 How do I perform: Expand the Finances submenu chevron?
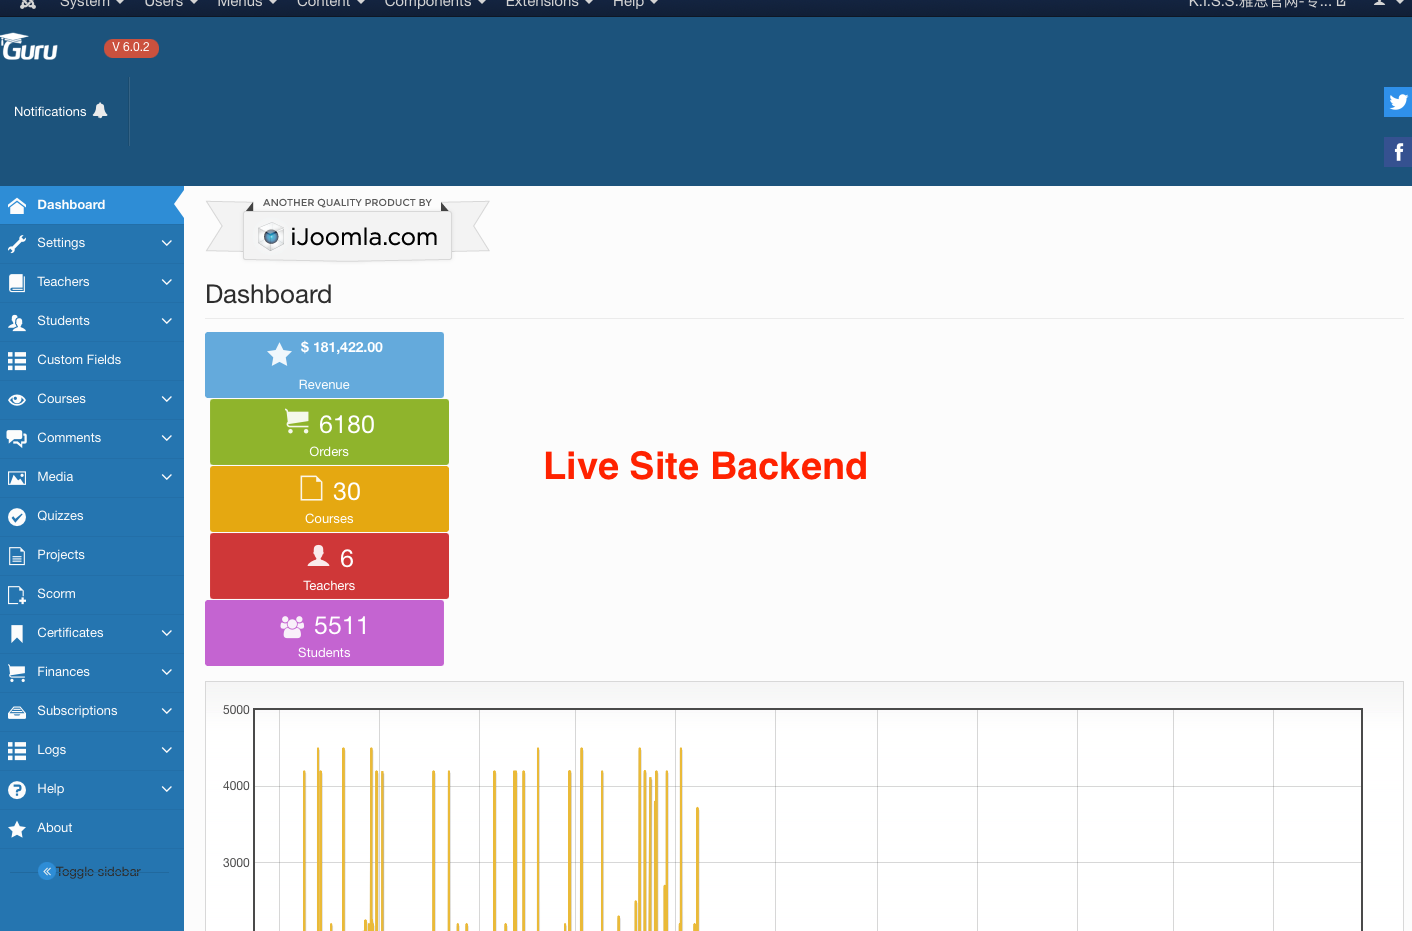(x=167, y=672)
